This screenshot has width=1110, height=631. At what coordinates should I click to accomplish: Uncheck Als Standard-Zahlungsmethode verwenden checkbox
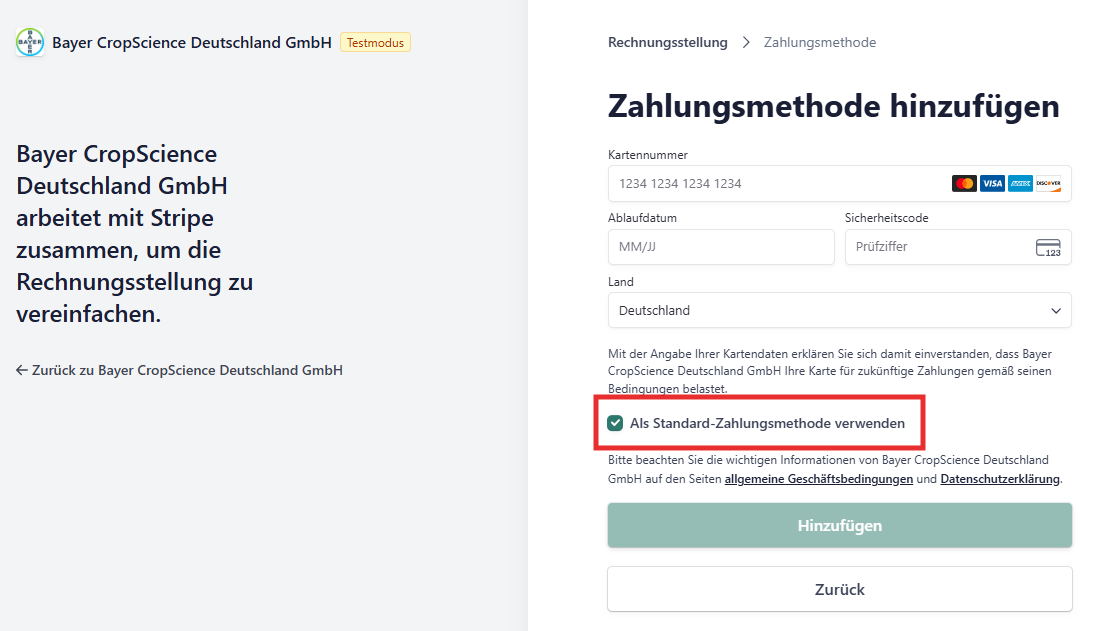click(615, 423)
